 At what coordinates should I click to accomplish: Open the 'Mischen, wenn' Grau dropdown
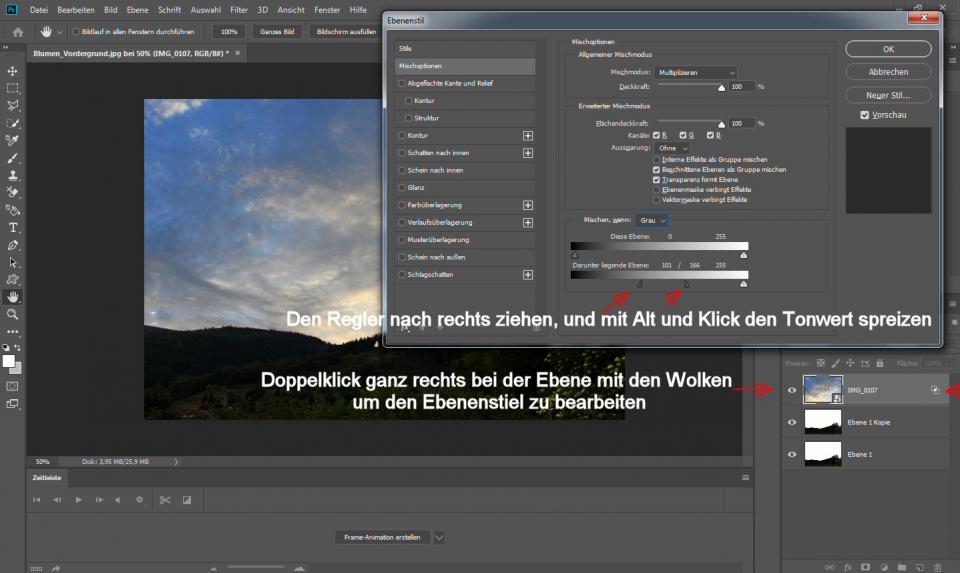(653, 219)
